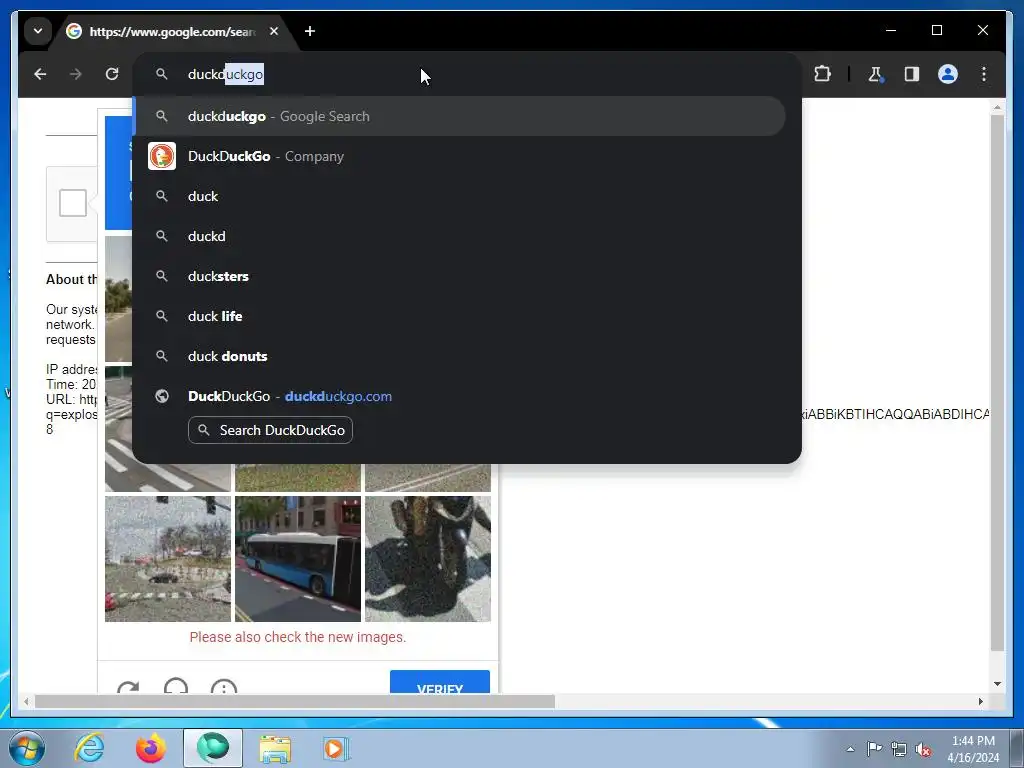Select the Google search tab
Viewport: 1024px width, 768px height.
point(173,31)
